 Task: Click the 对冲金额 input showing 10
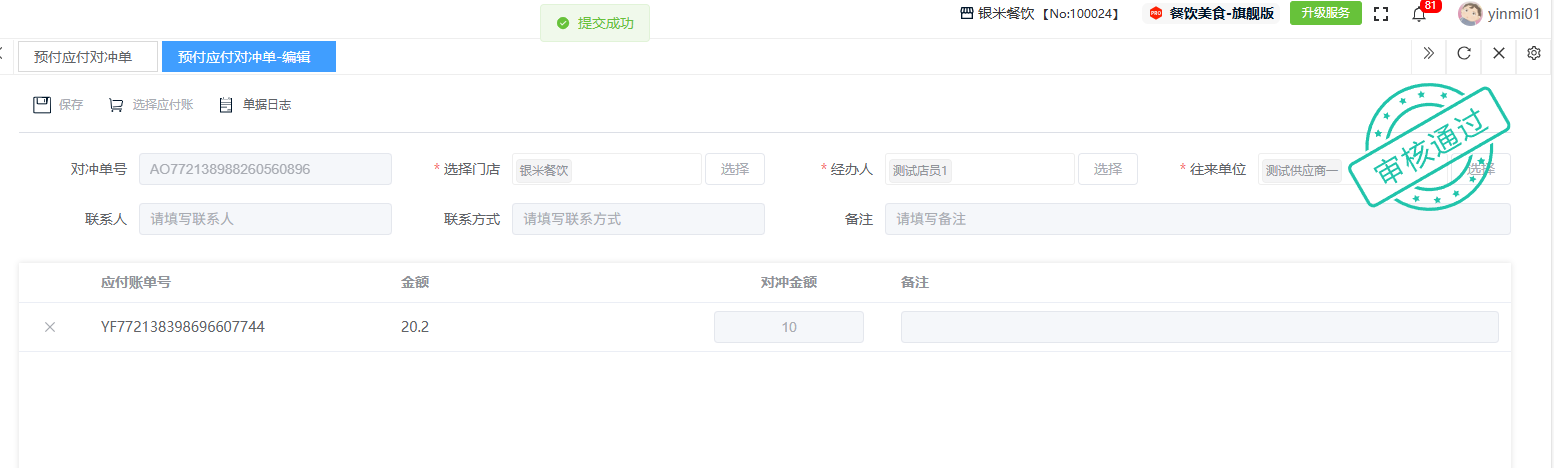[x=788, y=327]
